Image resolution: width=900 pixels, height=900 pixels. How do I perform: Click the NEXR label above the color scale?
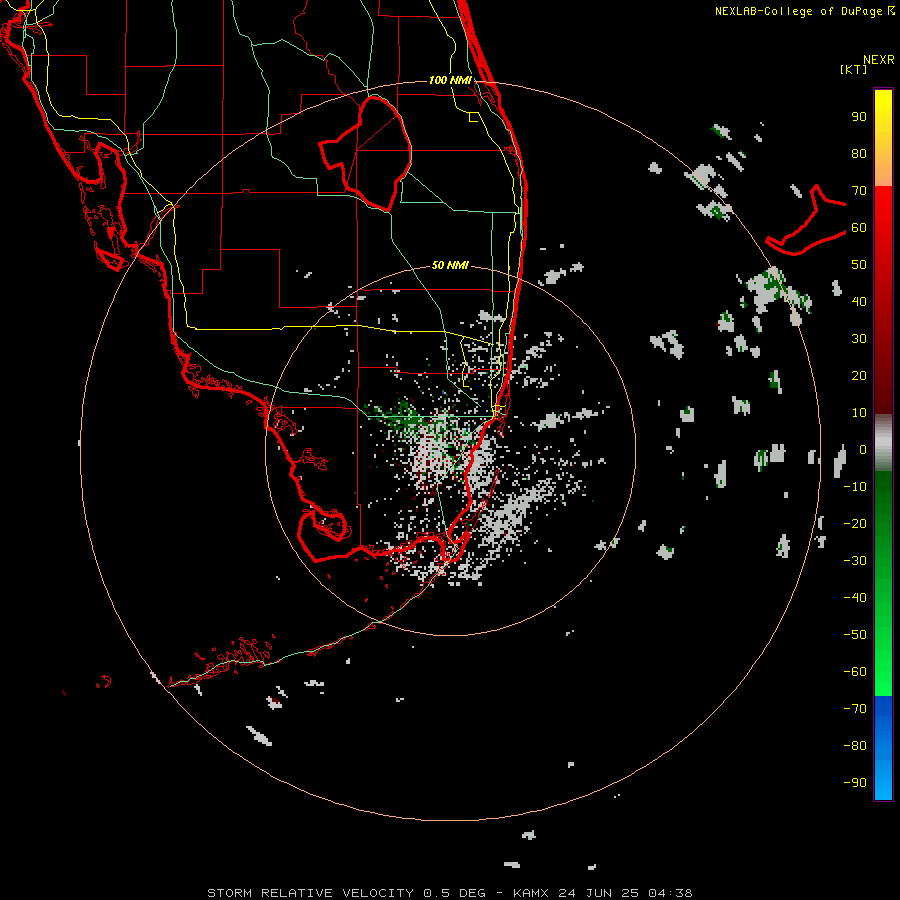[879, 60]
